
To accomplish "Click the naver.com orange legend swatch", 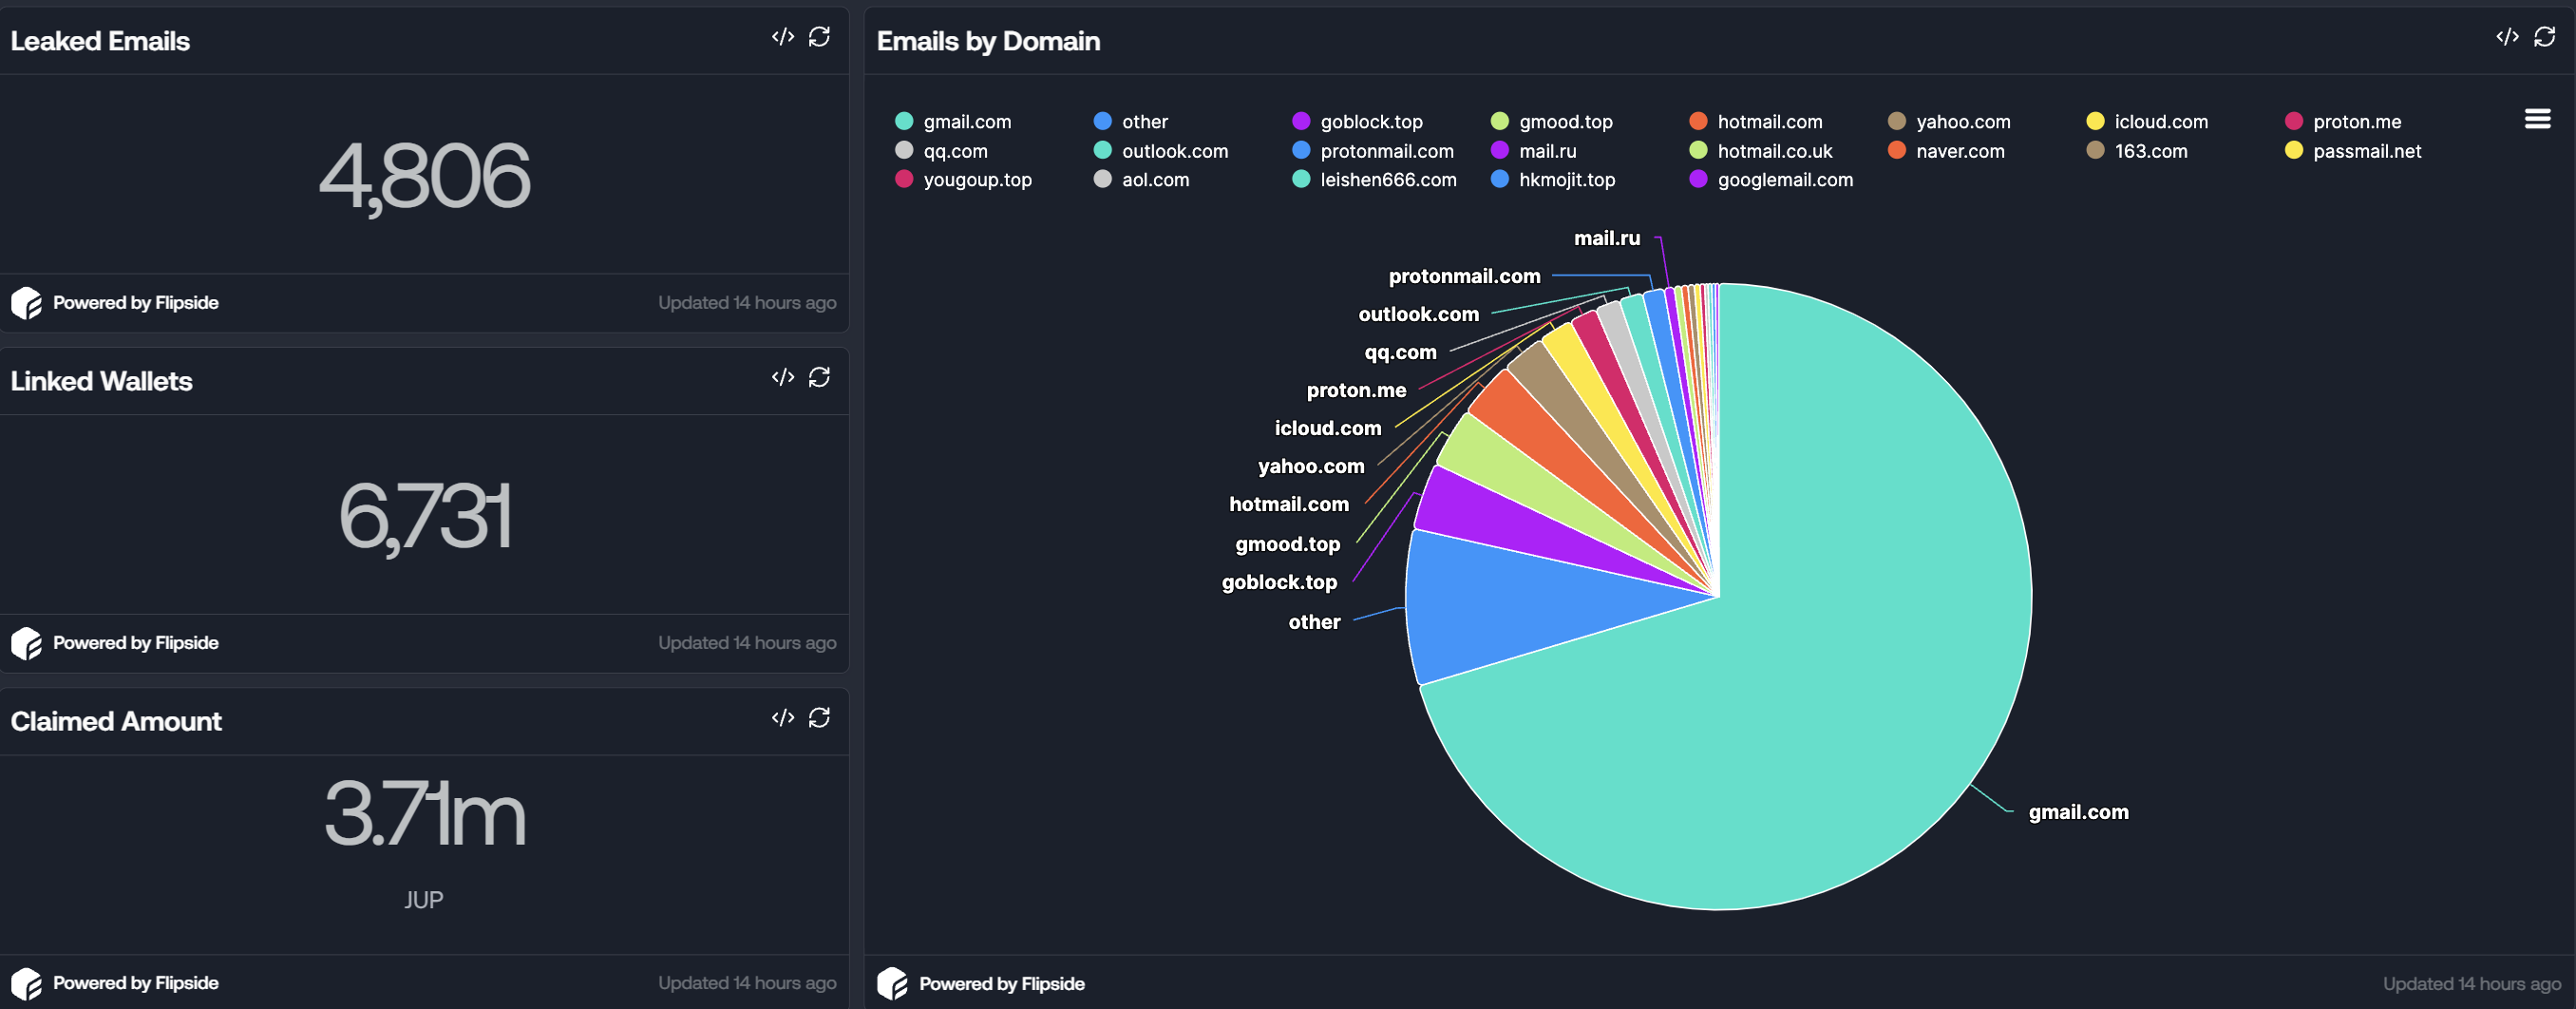I will 1897,151.
